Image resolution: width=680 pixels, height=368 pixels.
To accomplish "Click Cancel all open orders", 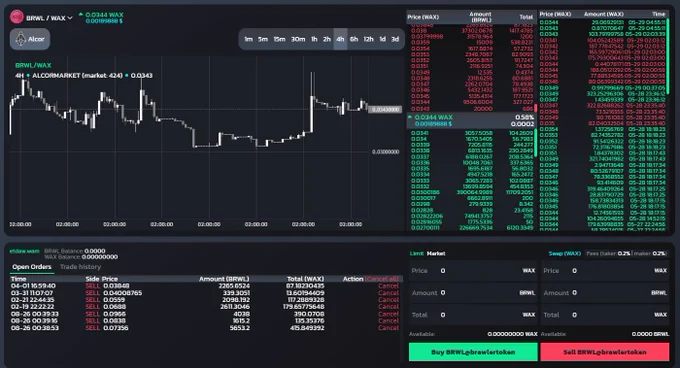I will click(382, 279).
